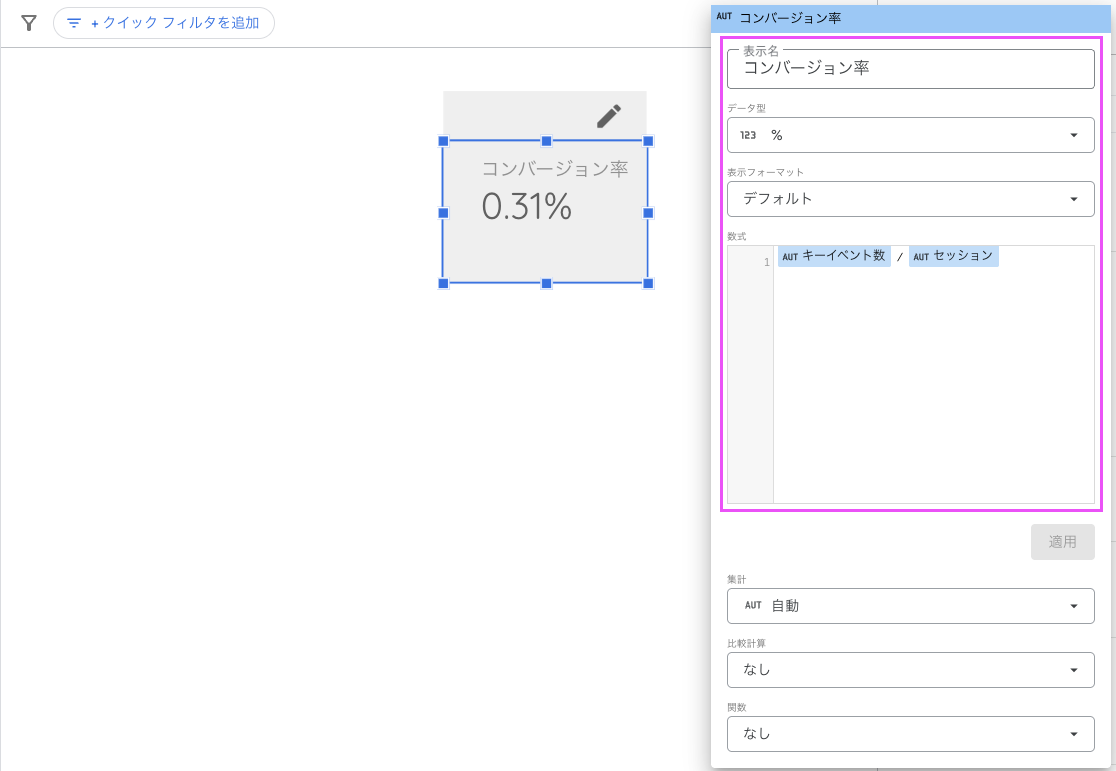
Task: Click the funnel filter icon
Action: click(28, 23)
